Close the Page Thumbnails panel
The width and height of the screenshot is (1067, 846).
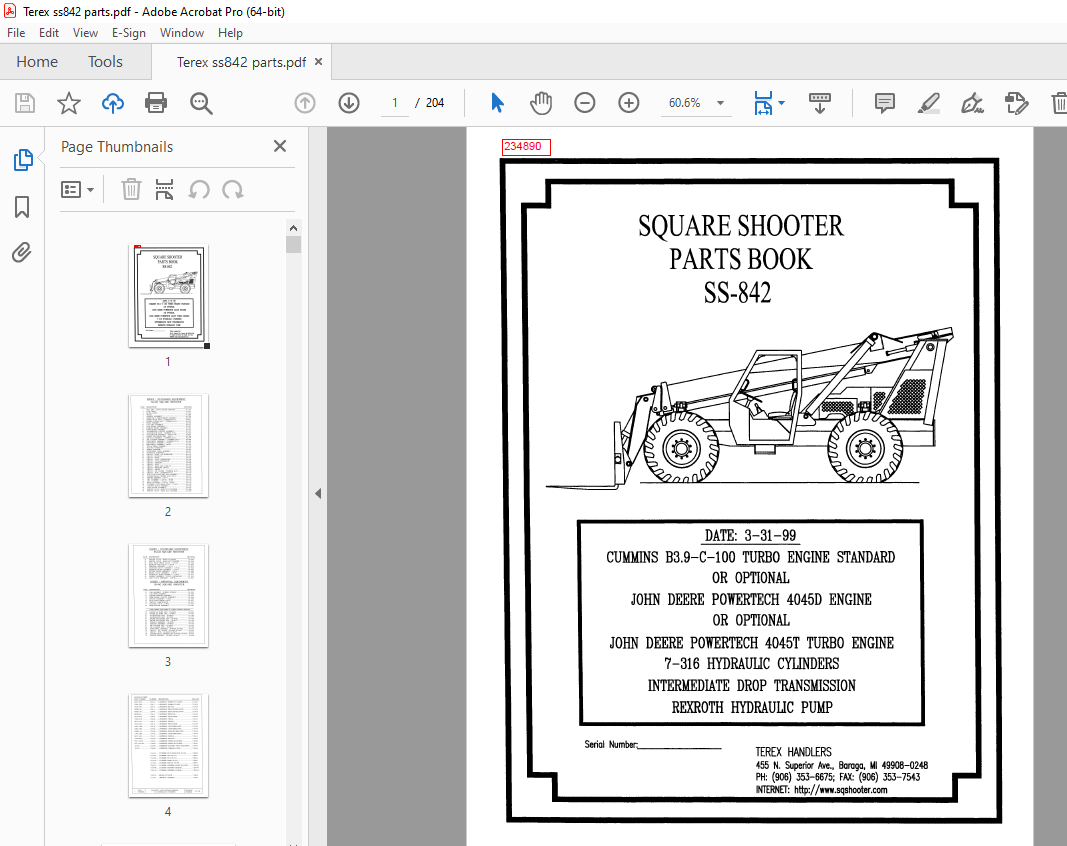tap(280, 146)
